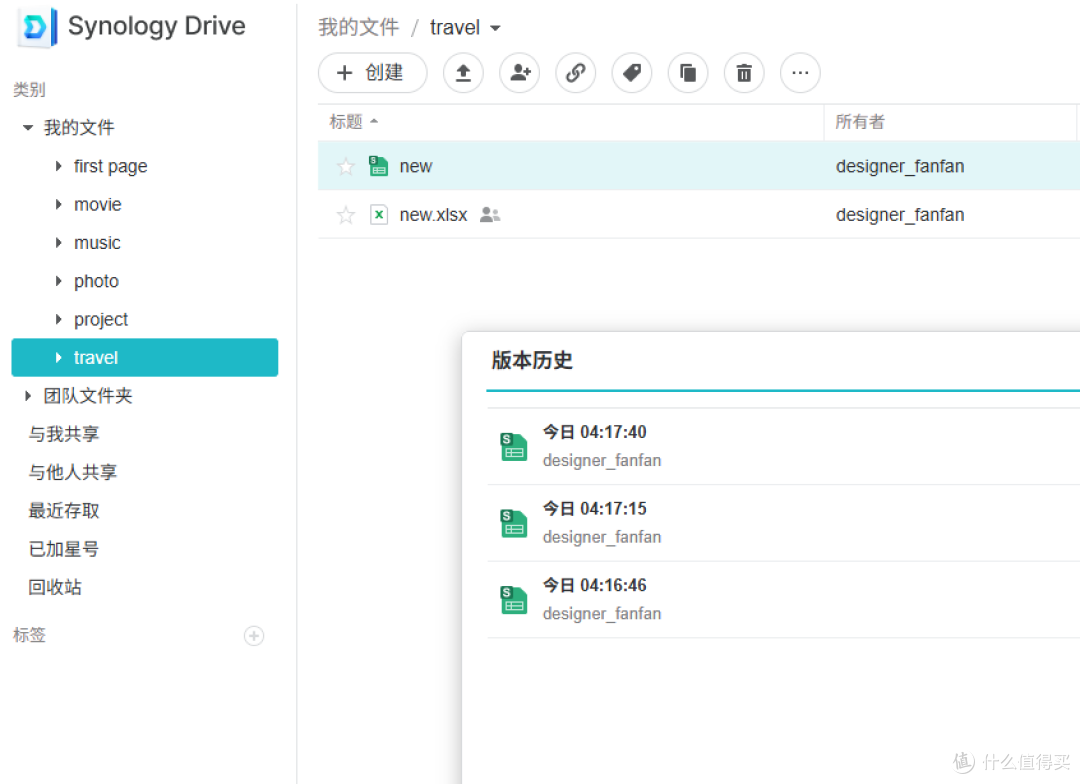Click the trash delete icon

point(744,73)
